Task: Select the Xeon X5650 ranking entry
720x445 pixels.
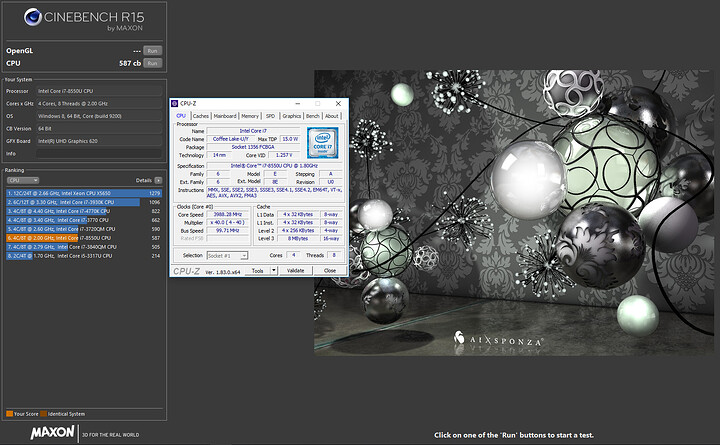Action: coord(84,193)
